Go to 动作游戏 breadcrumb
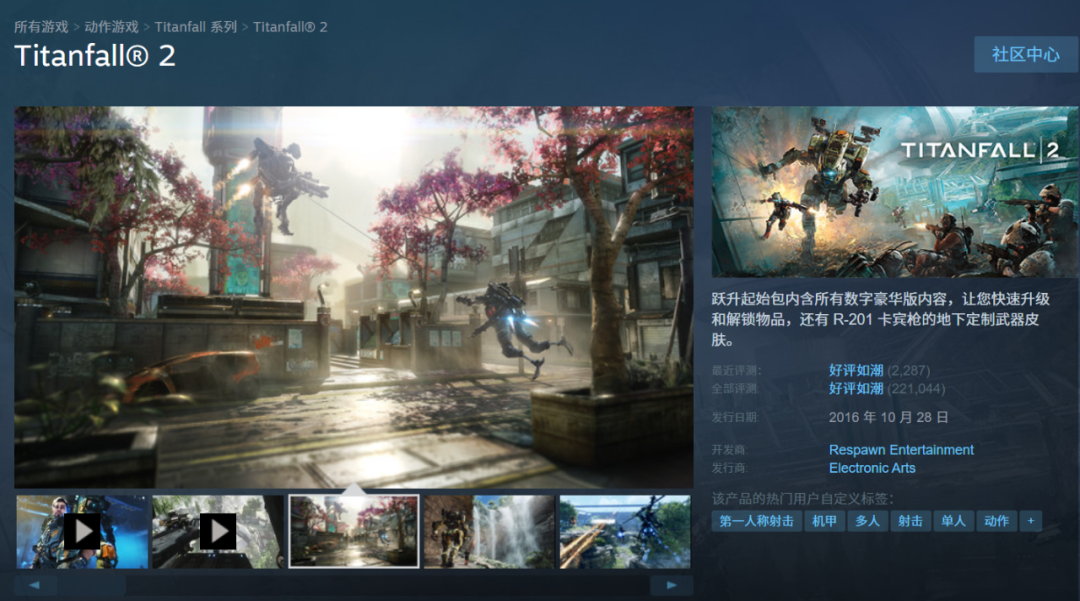This screenshot has width=1080, height=601. [112, 27]
